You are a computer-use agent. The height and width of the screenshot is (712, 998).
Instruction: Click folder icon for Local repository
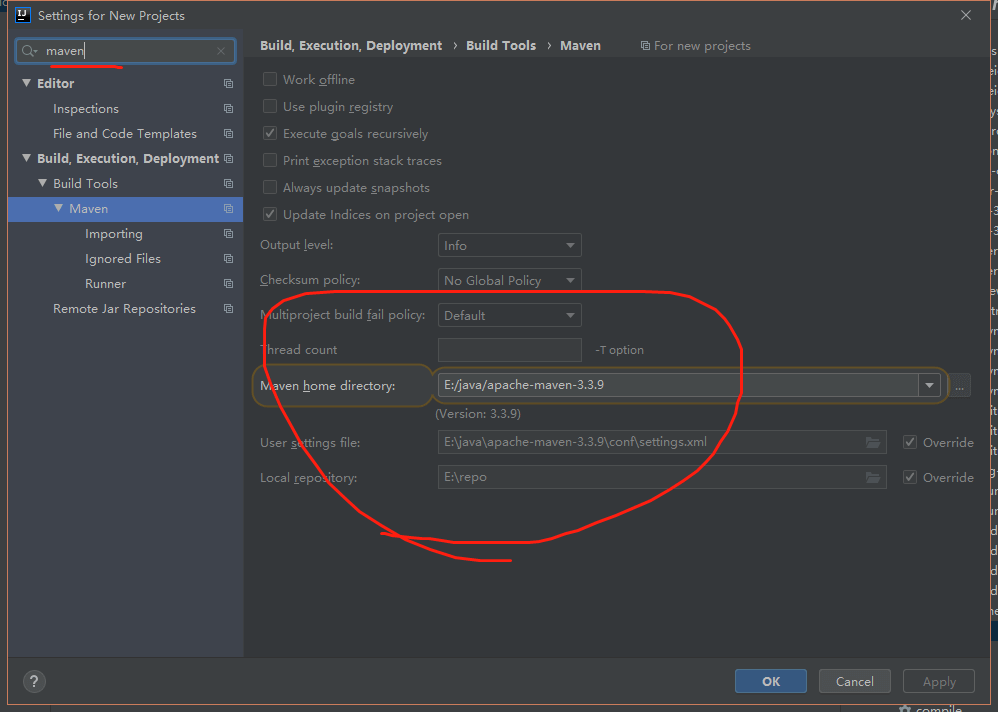tap(873, 477)
